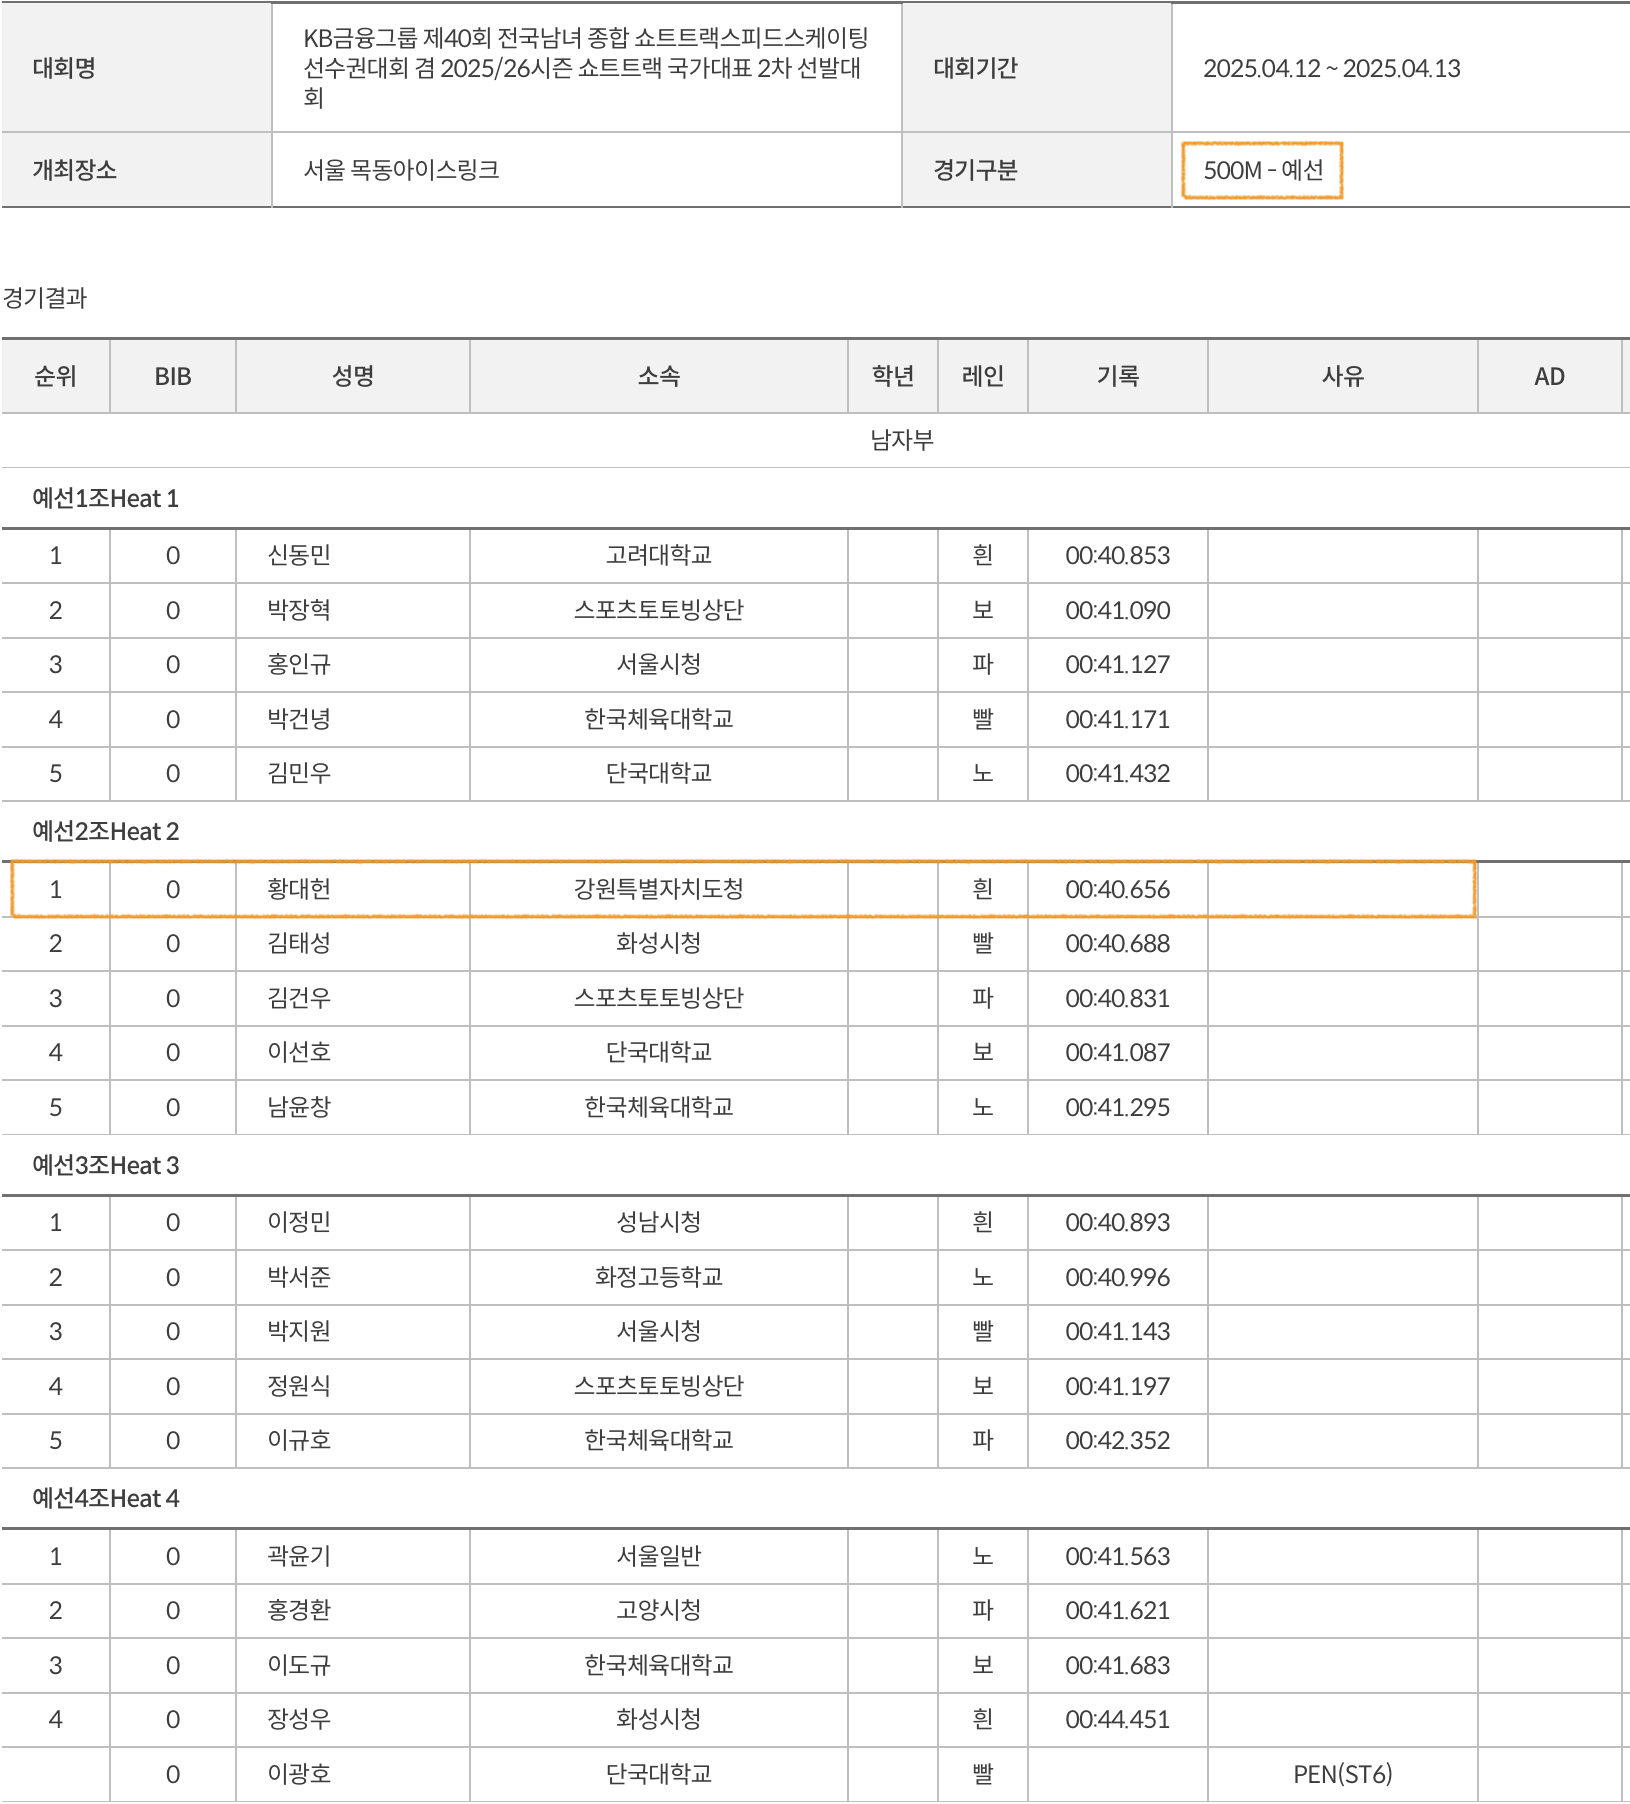Click the date range 2025.04.12 ~ 2025.04.13
This screenshot has width=1630, height=1804.
point(1331,68)
